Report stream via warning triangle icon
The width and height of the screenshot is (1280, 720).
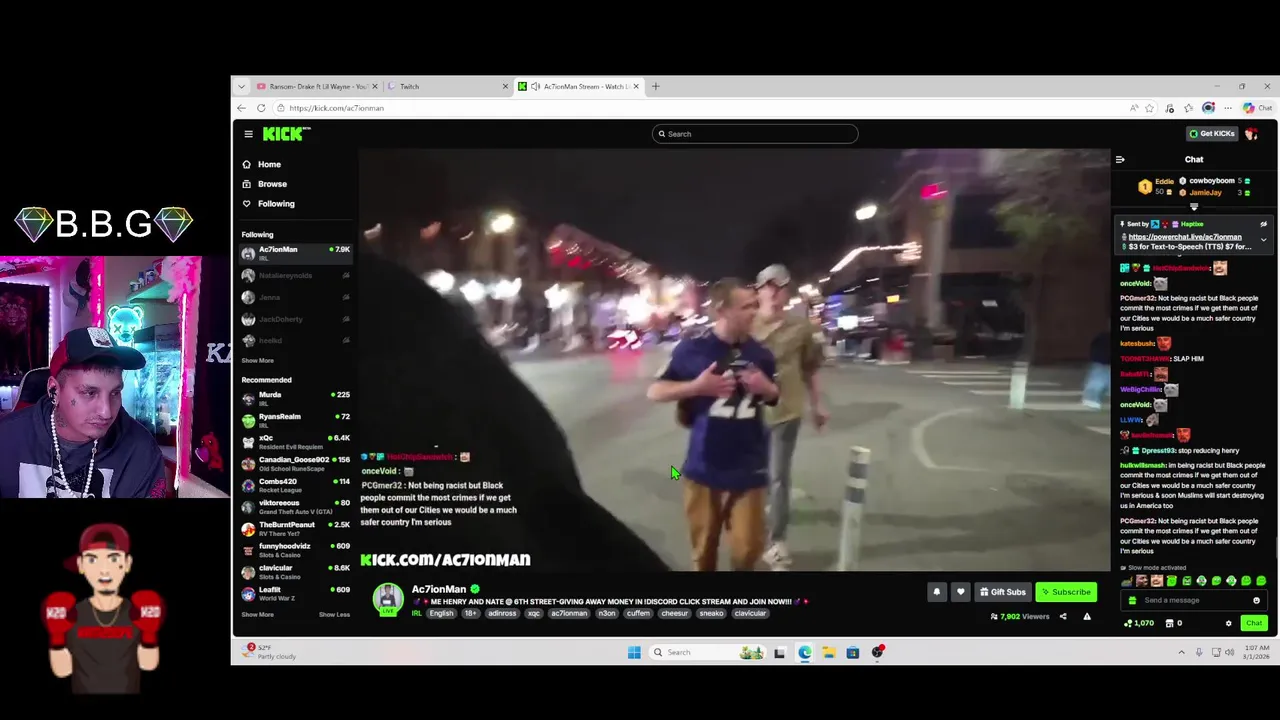click(1087, 617)
